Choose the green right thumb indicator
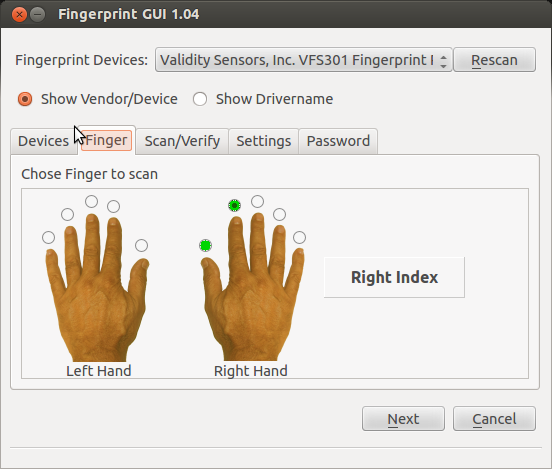Image resolution: width=552 pixels, height=469 pixels. click(x=205, y=245)
